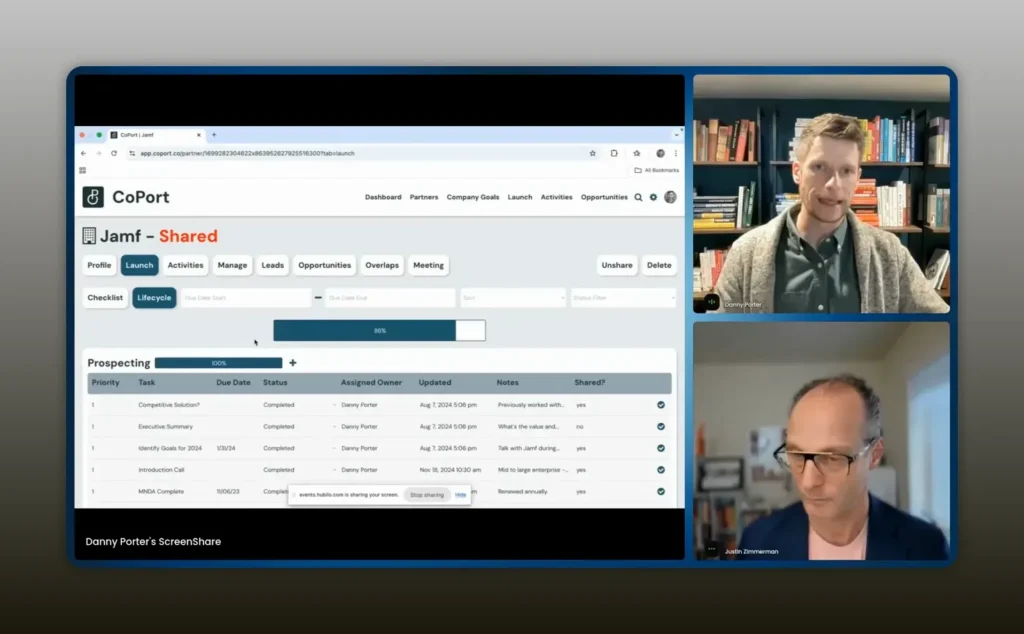Click the user profile avatar in CoPort header
This screenshot has width=1024, height=634.
(670, 197)
